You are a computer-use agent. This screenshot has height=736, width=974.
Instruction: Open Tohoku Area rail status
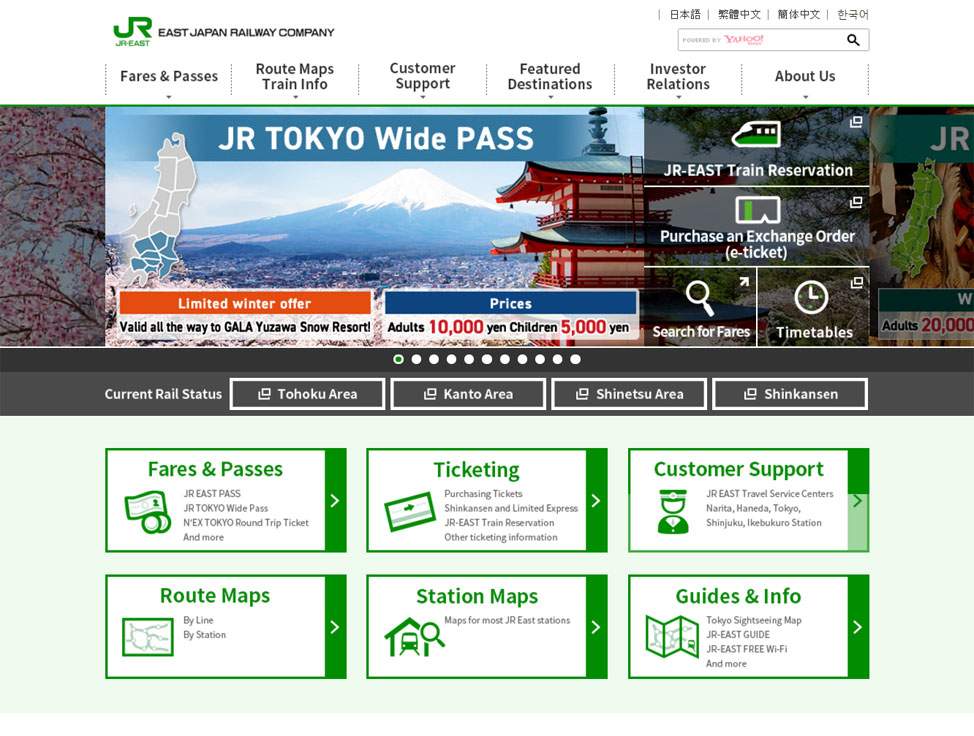tap(307, 394)
